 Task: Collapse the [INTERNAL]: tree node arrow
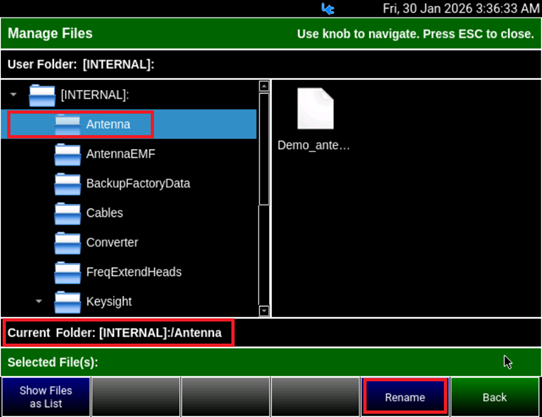(13, 94)
